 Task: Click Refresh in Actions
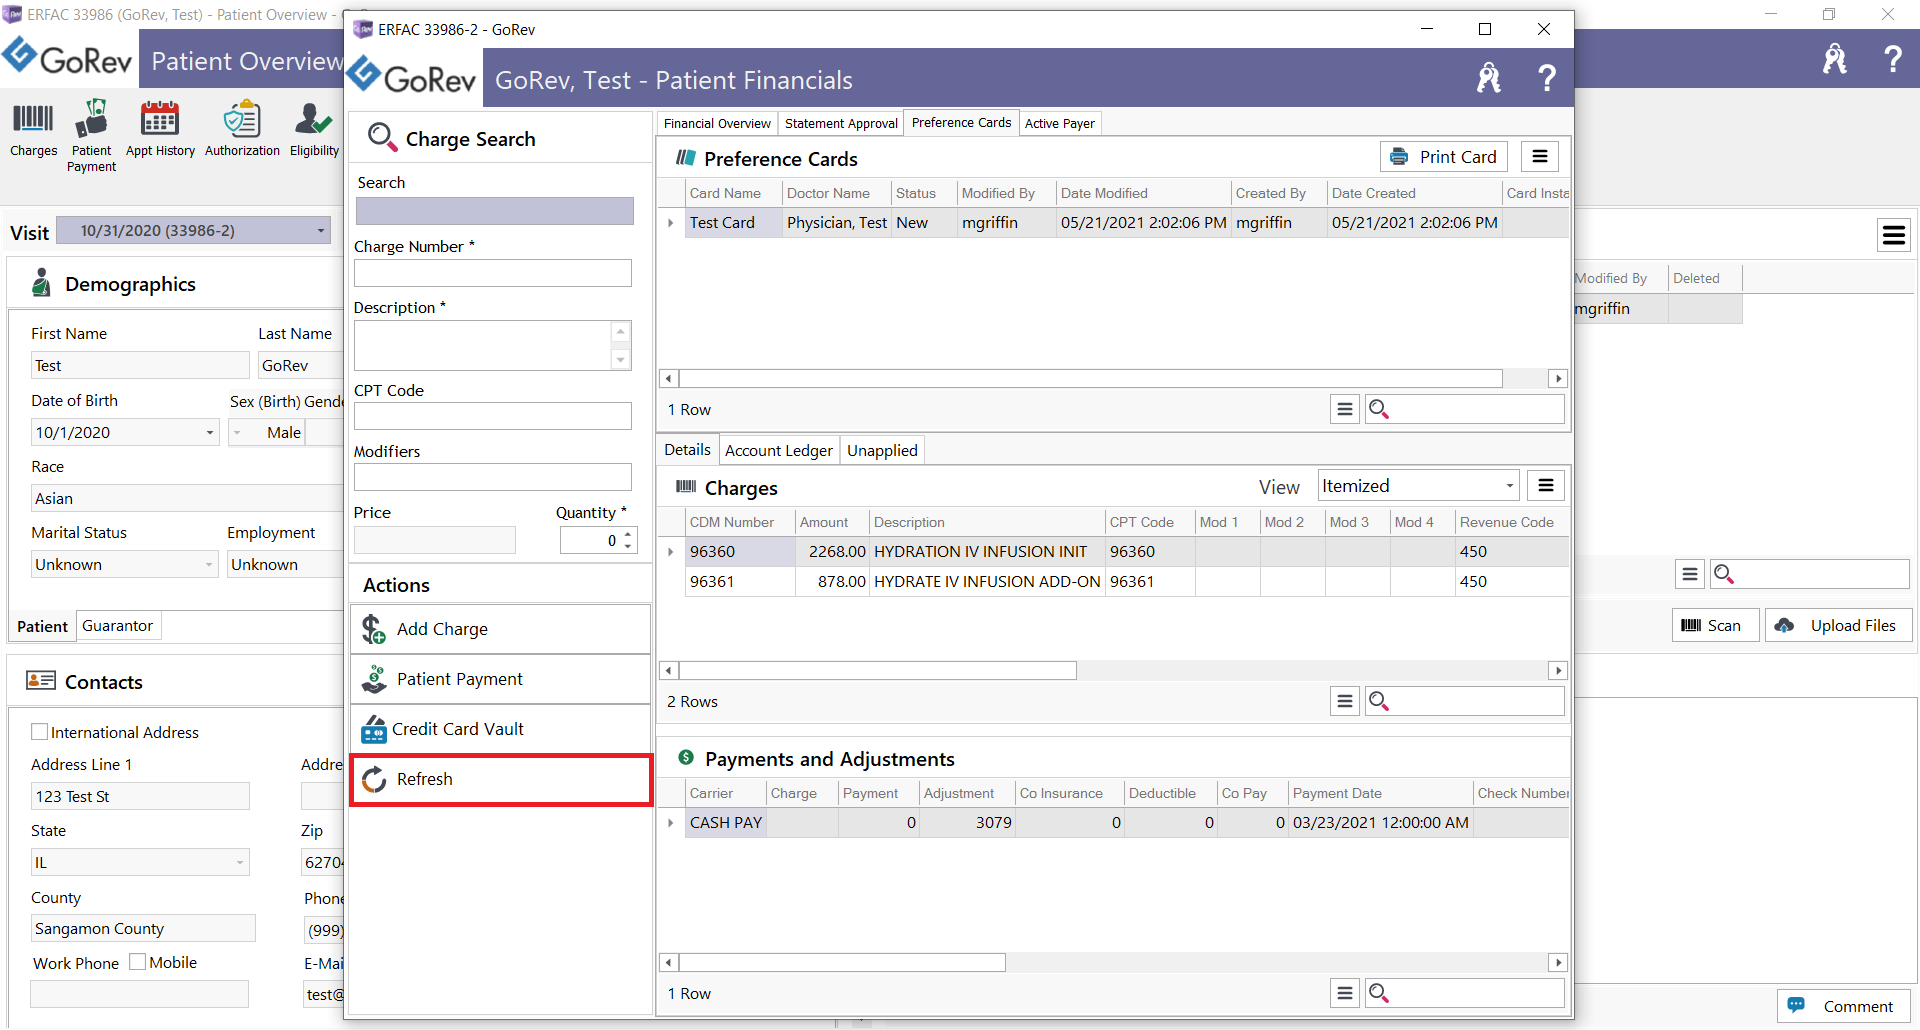point(500,779)
